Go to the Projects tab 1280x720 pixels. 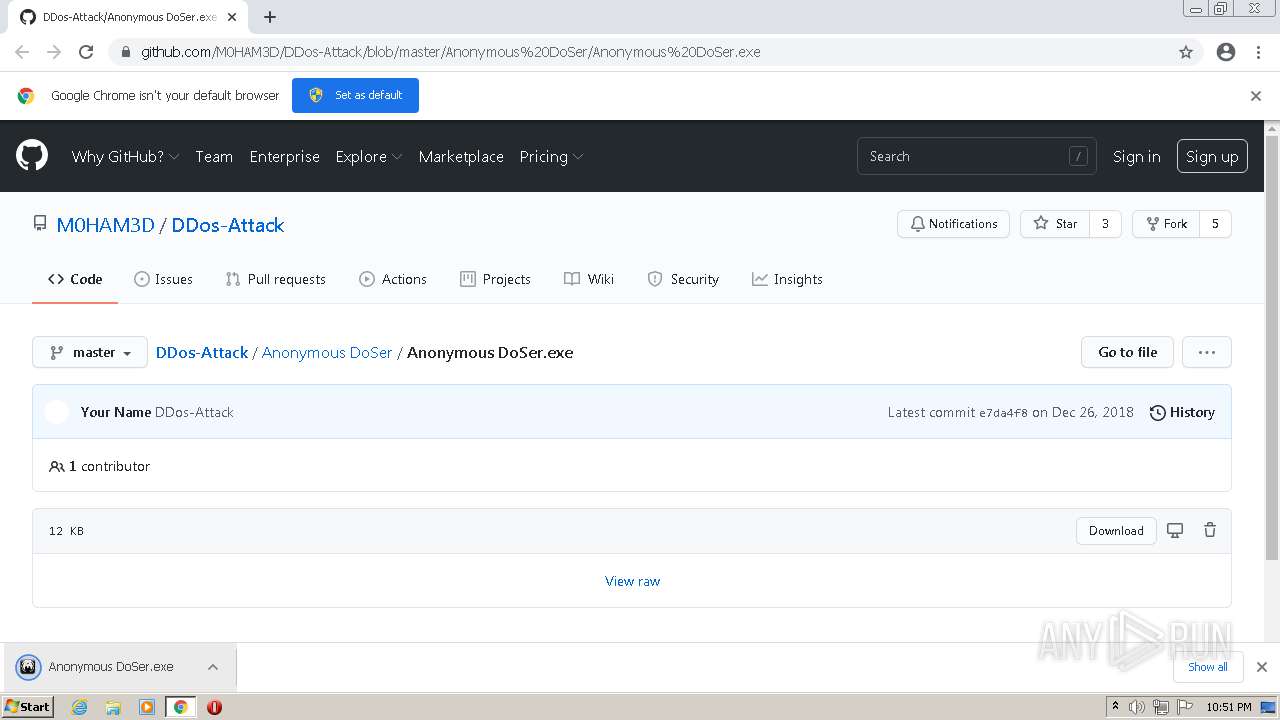click(495, 279)
